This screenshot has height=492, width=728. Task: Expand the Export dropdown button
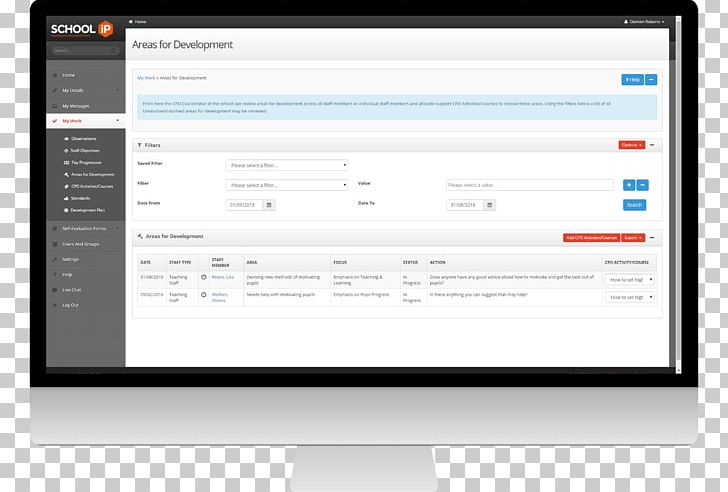[x=633, y=237]
